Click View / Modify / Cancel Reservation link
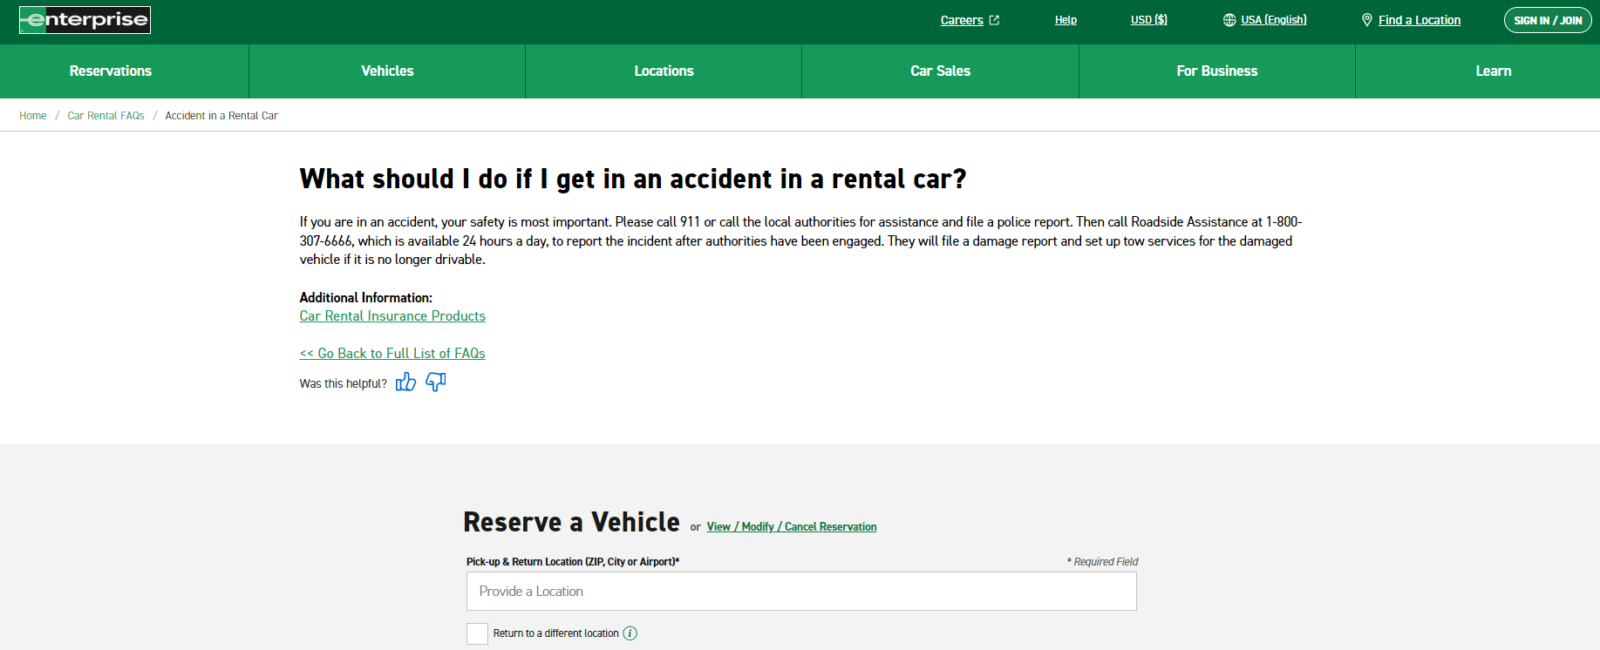This screenshot has height=650, width=1600. (791, 527)
